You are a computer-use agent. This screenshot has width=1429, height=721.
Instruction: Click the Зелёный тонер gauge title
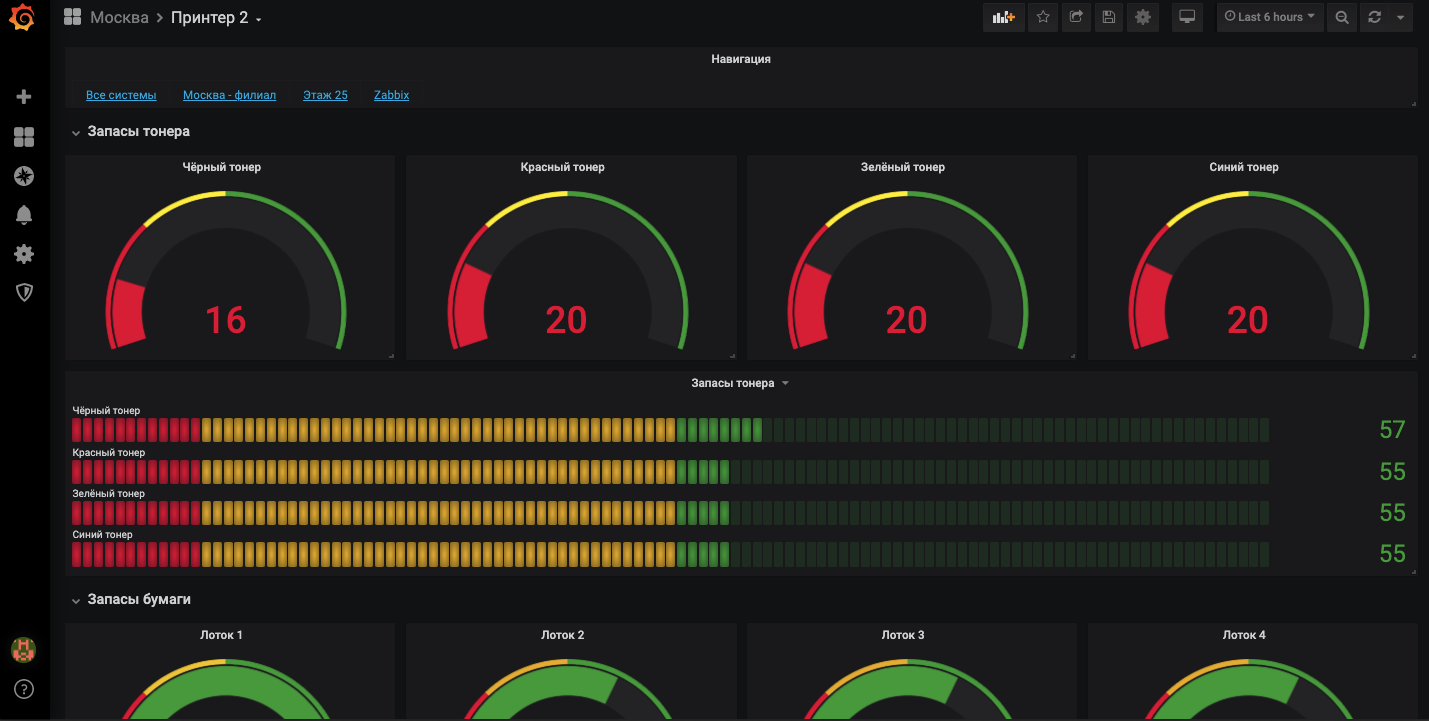click(903, 167)
